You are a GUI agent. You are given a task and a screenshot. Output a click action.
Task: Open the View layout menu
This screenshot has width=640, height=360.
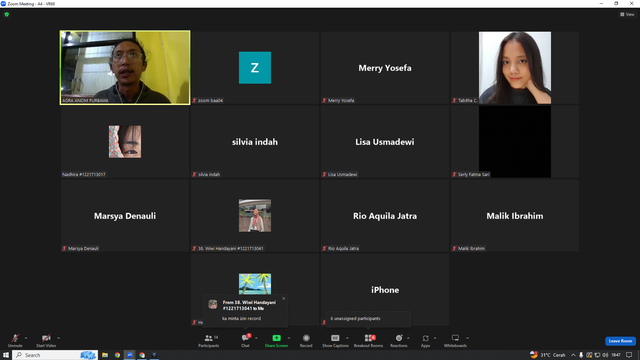tap(627, 14)
